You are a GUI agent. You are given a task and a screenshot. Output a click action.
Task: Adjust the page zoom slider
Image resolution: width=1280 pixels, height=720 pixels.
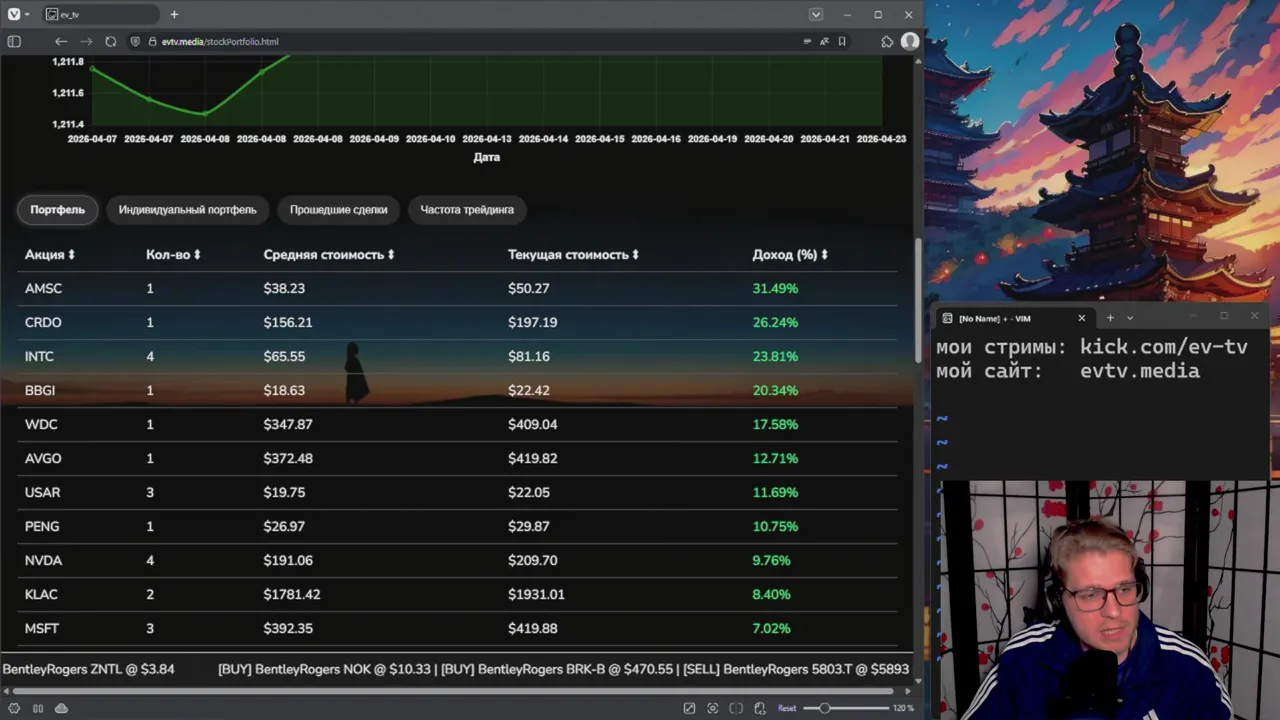coord(845,708)
